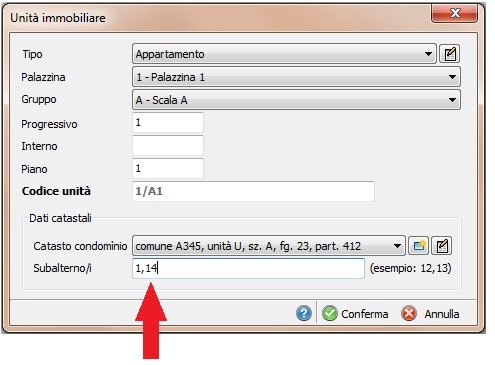Click the Palazzina label

[43, 77]
